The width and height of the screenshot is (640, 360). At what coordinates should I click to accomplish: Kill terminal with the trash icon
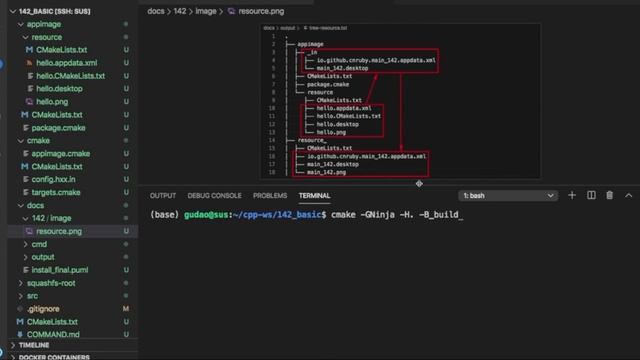point(609,196)
